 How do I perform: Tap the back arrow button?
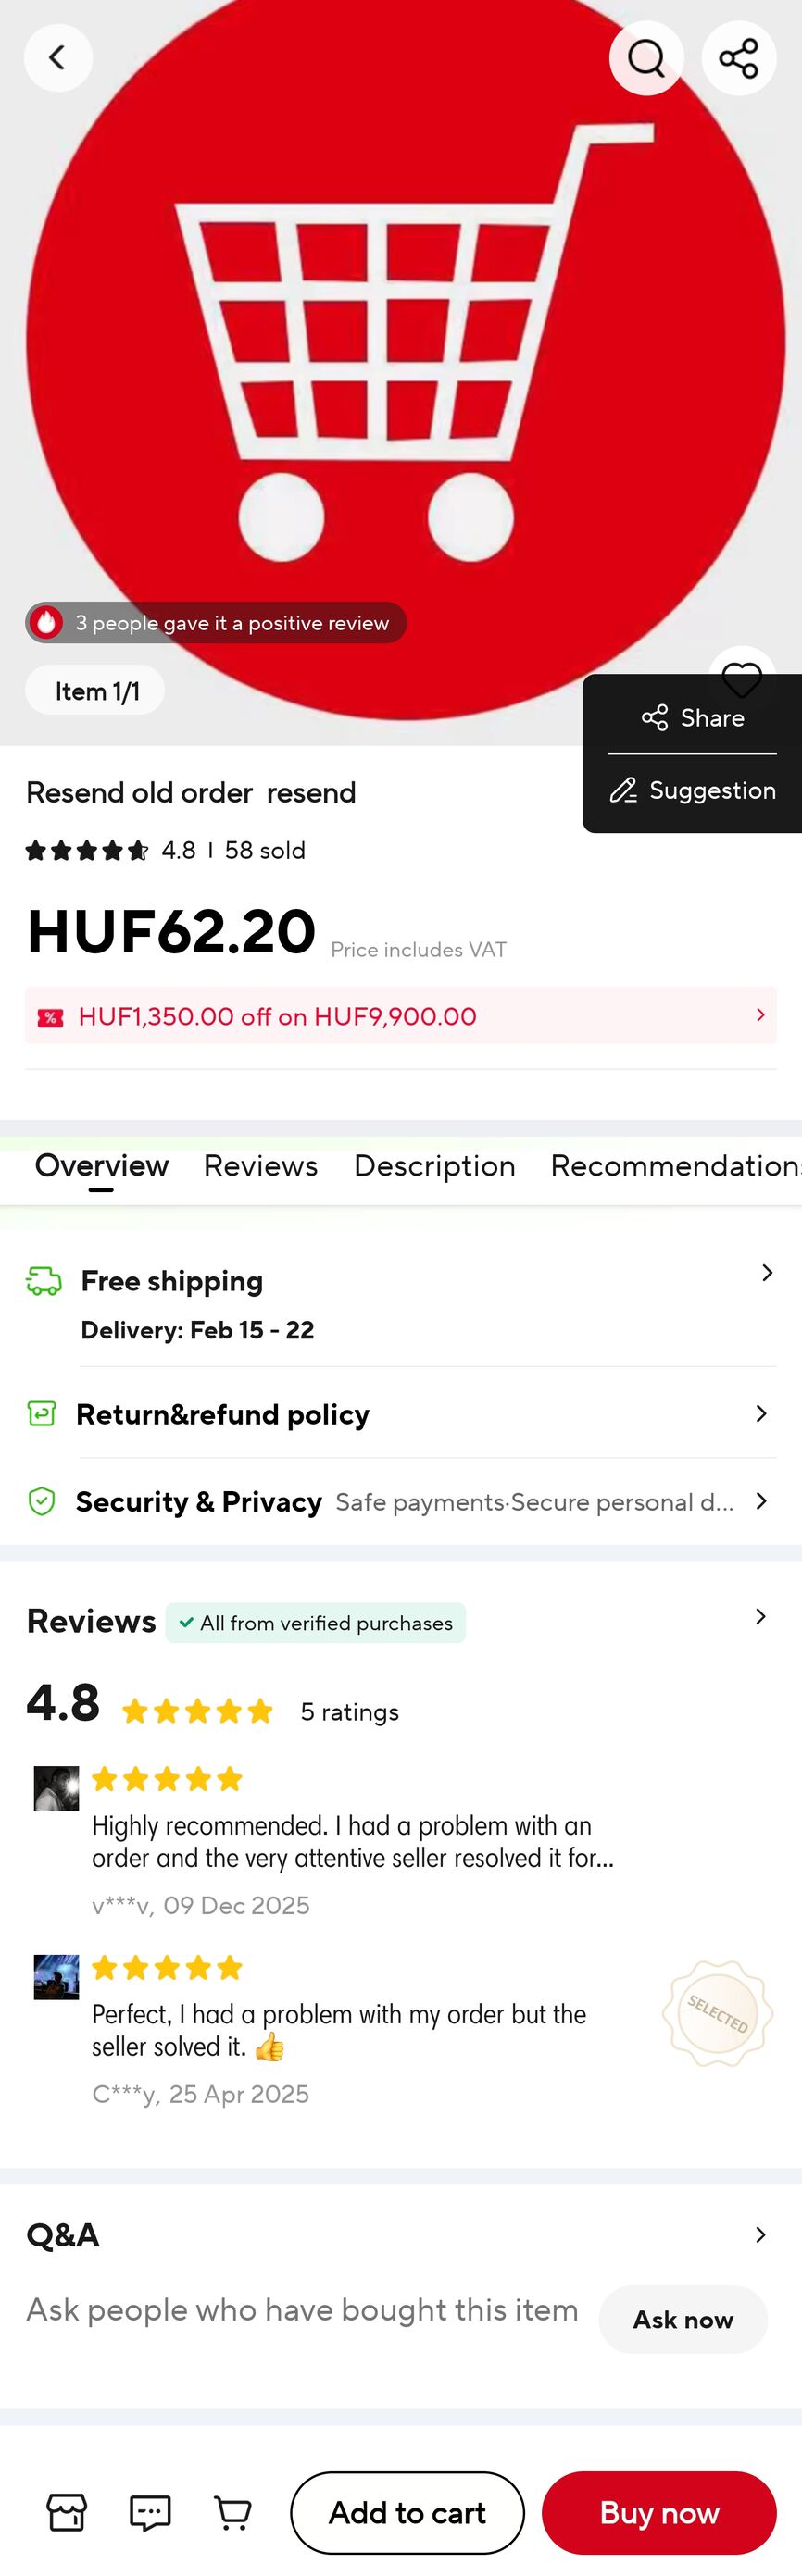[x=58, y=58]
